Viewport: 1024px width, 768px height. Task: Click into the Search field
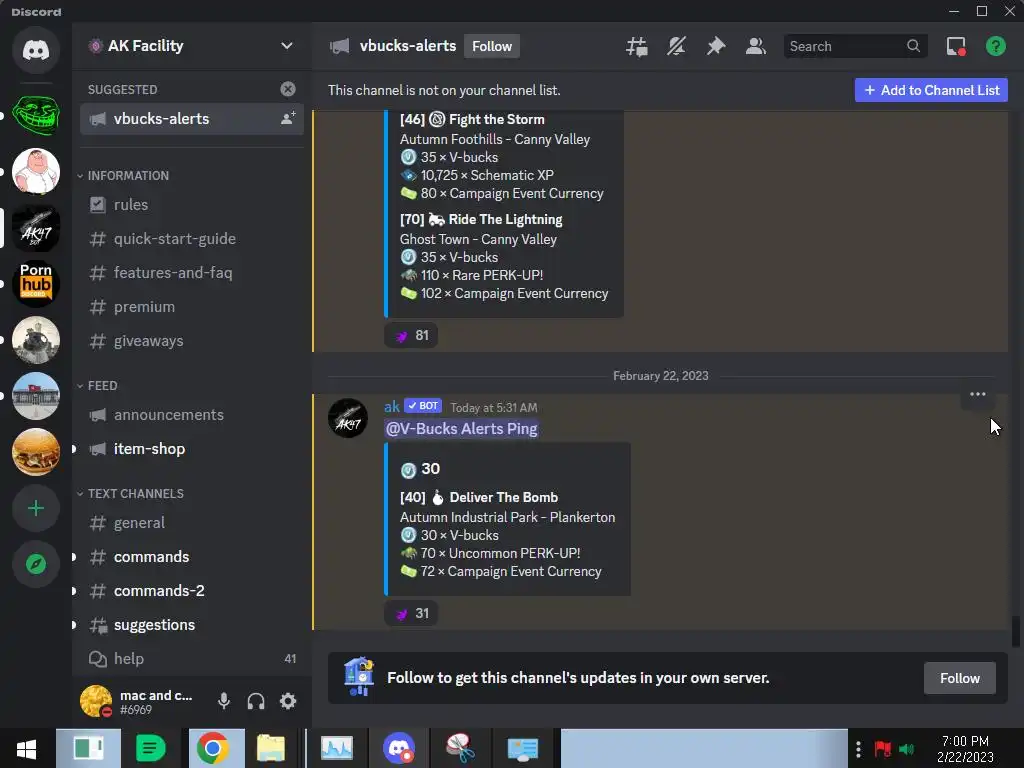coord(856,46)
